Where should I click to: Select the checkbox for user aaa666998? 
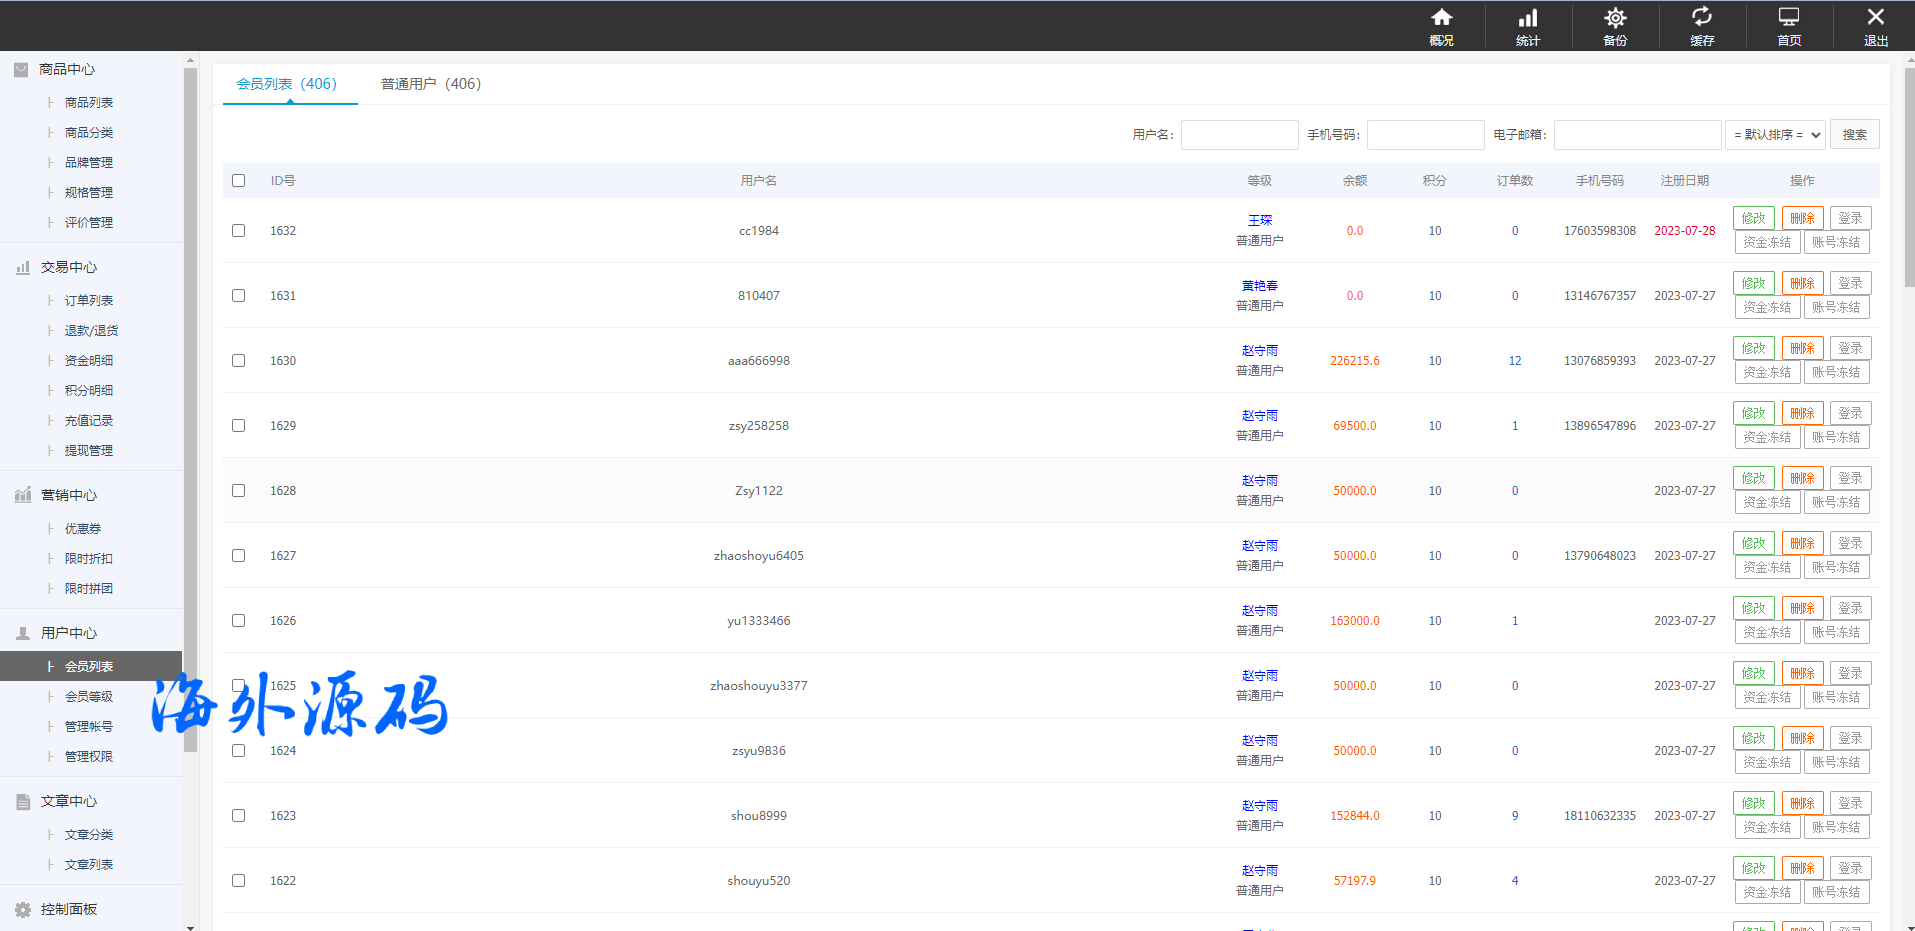238,360
